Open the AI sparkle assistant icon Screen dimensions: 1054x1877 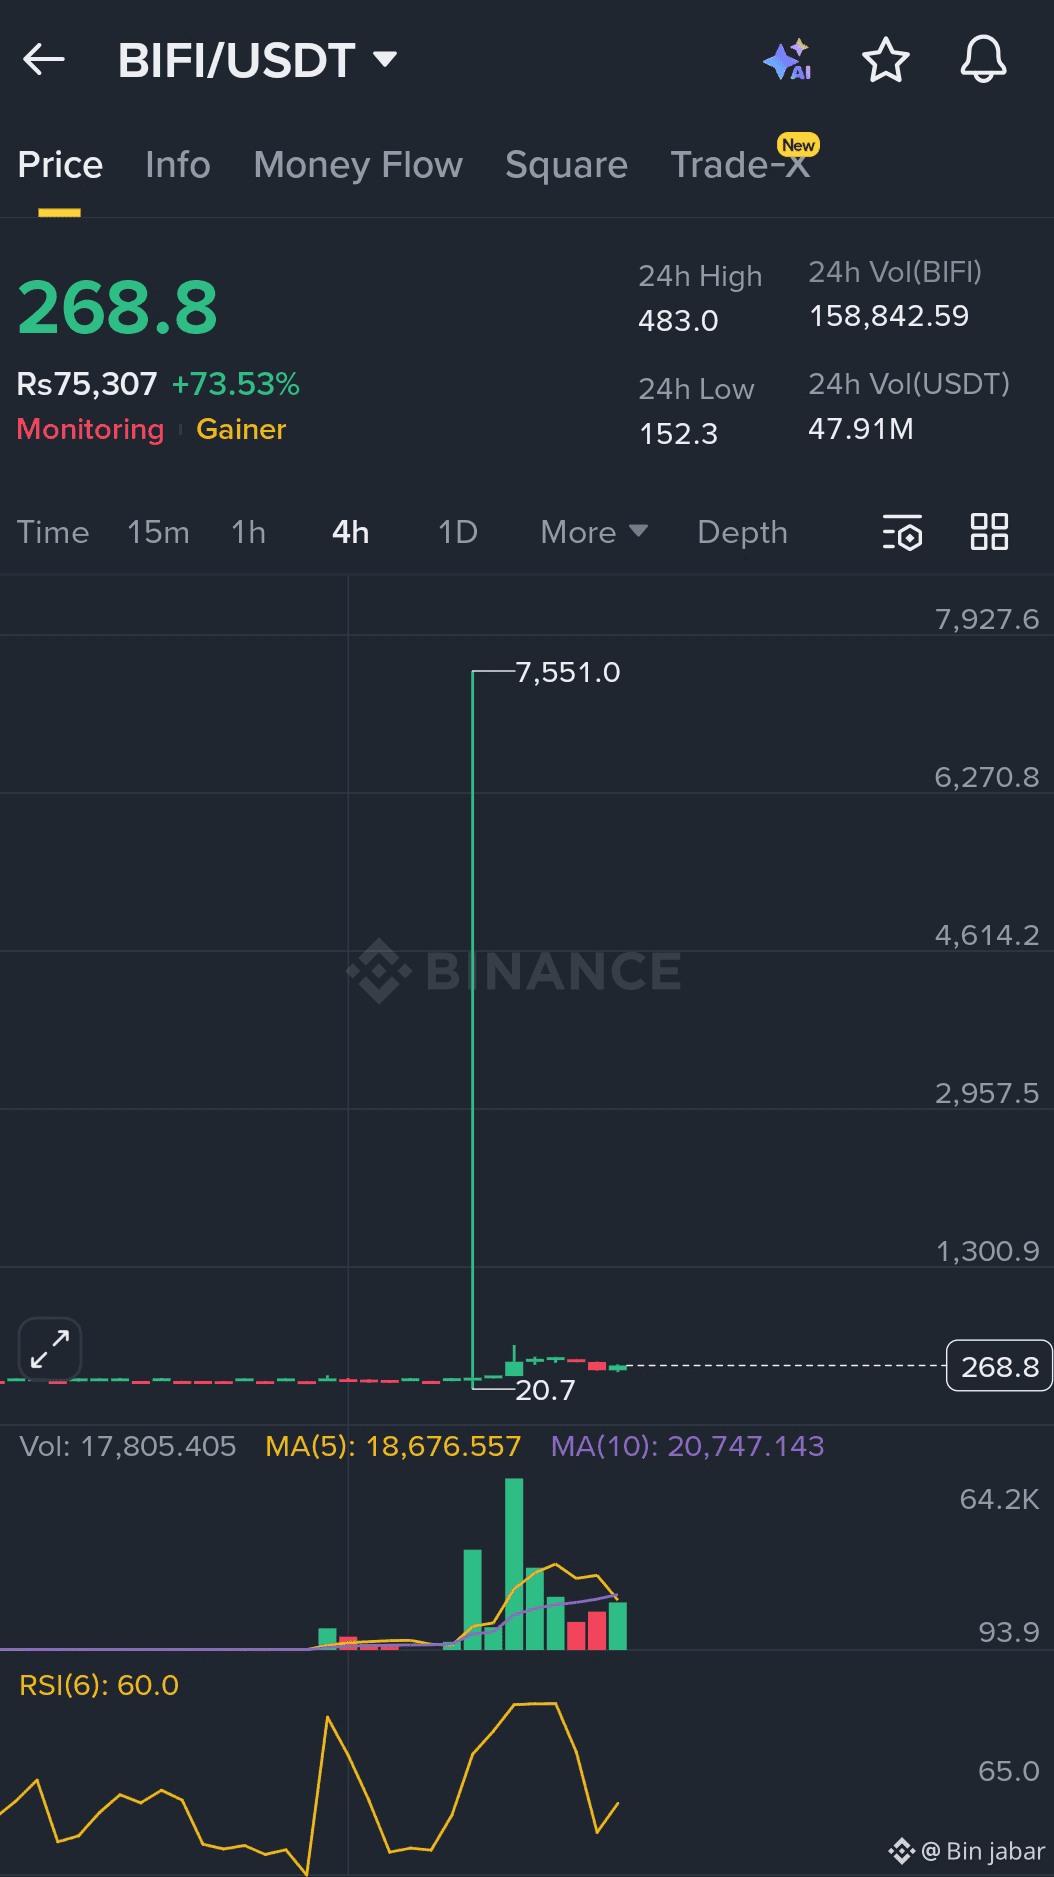click(x=788, y=60)
